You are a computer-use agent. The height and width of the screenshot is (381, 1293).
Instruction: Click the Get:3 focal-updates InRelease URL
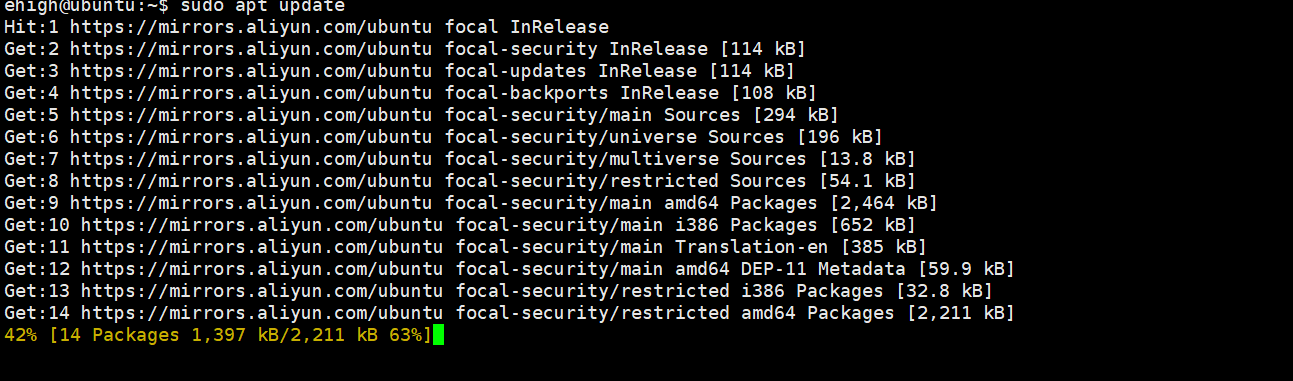[251, 70]
